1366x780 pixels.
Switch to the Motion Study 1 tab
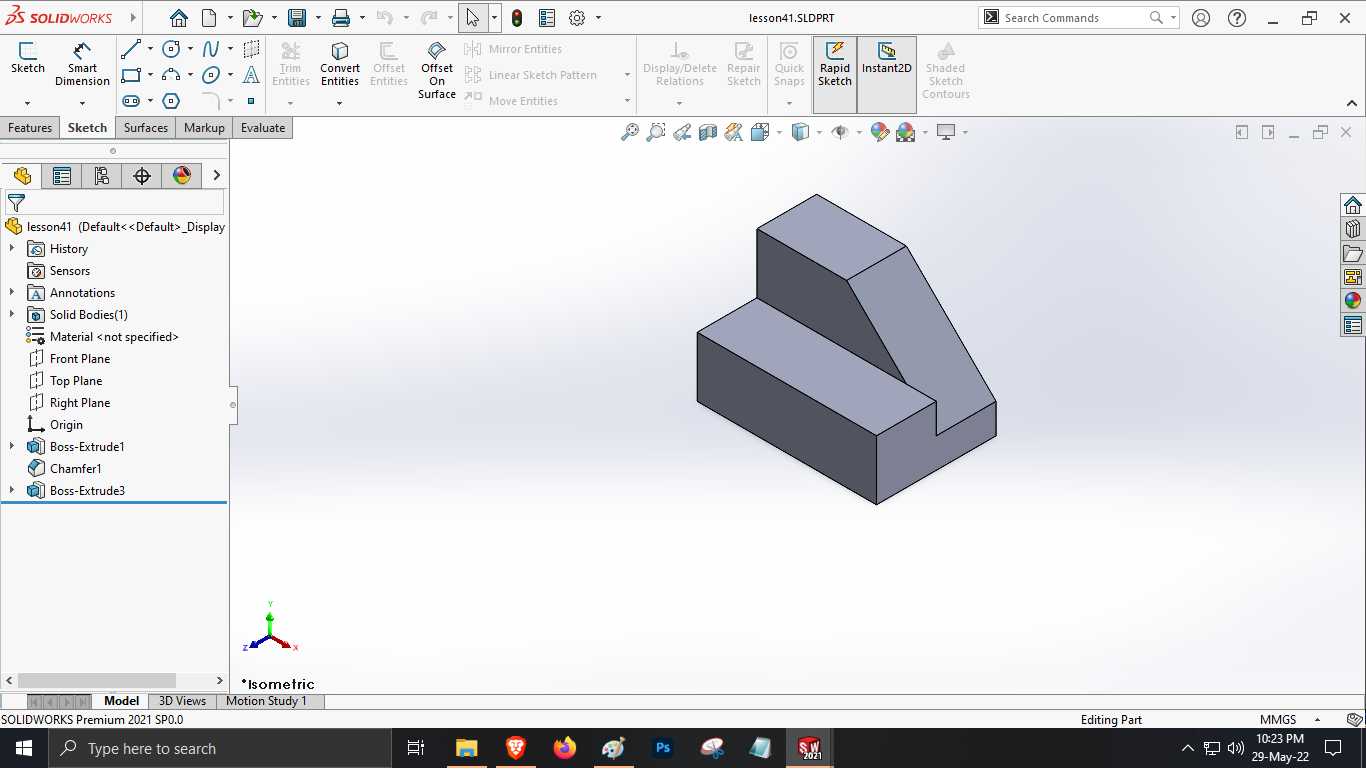click(x=266, y=701)
